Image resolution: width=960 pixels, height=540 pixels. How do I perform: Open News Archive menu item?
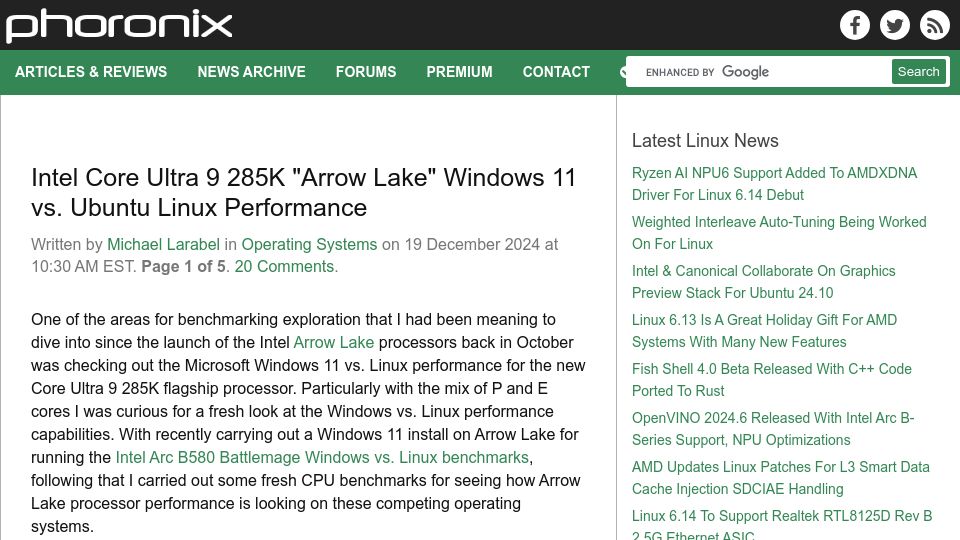click(x=251, y=72)
